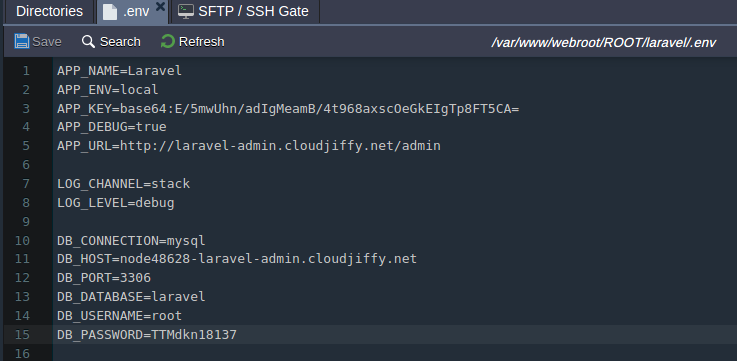
Task: Click the Search button label
Action: [120, 42]
